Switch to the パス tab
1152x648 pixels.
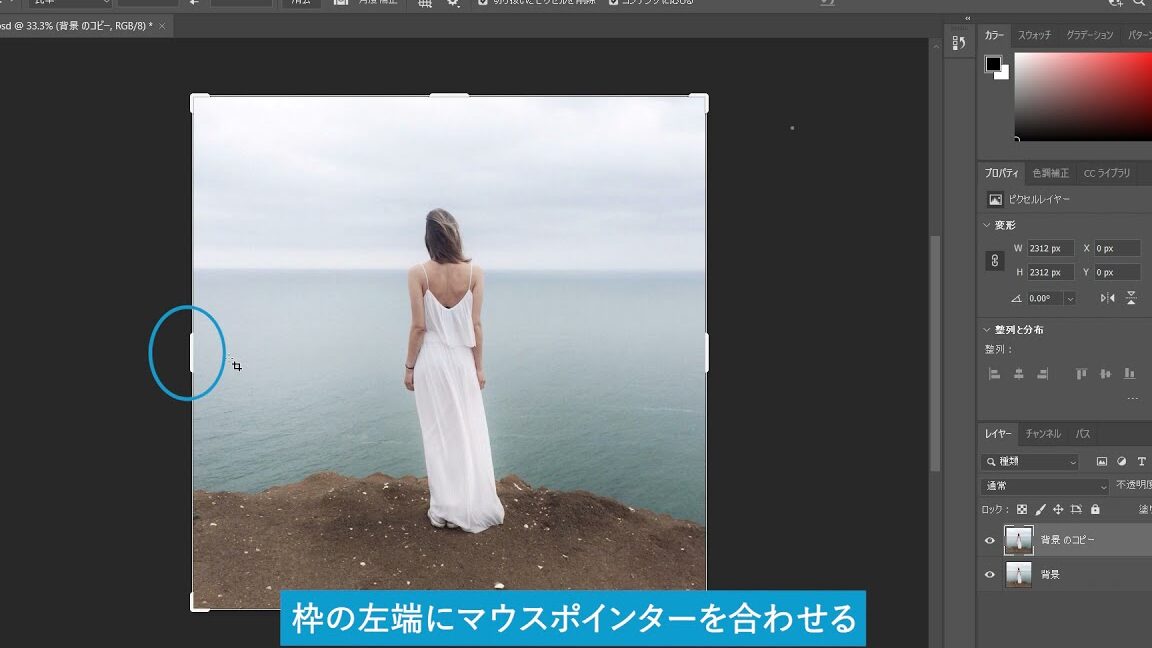pos(1083,433)
